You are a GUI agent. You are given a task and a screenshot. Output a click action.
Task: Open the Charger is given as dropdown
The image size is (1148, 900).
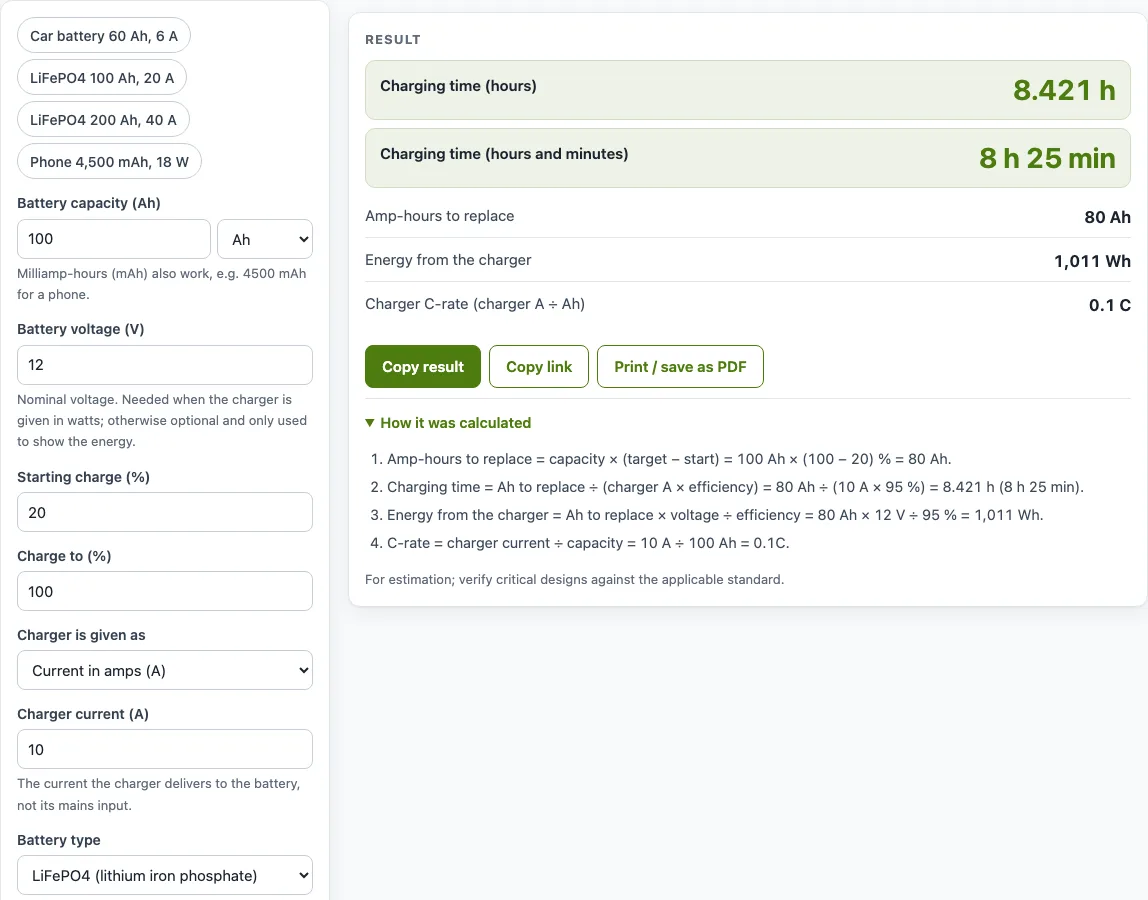coord(165,671)
